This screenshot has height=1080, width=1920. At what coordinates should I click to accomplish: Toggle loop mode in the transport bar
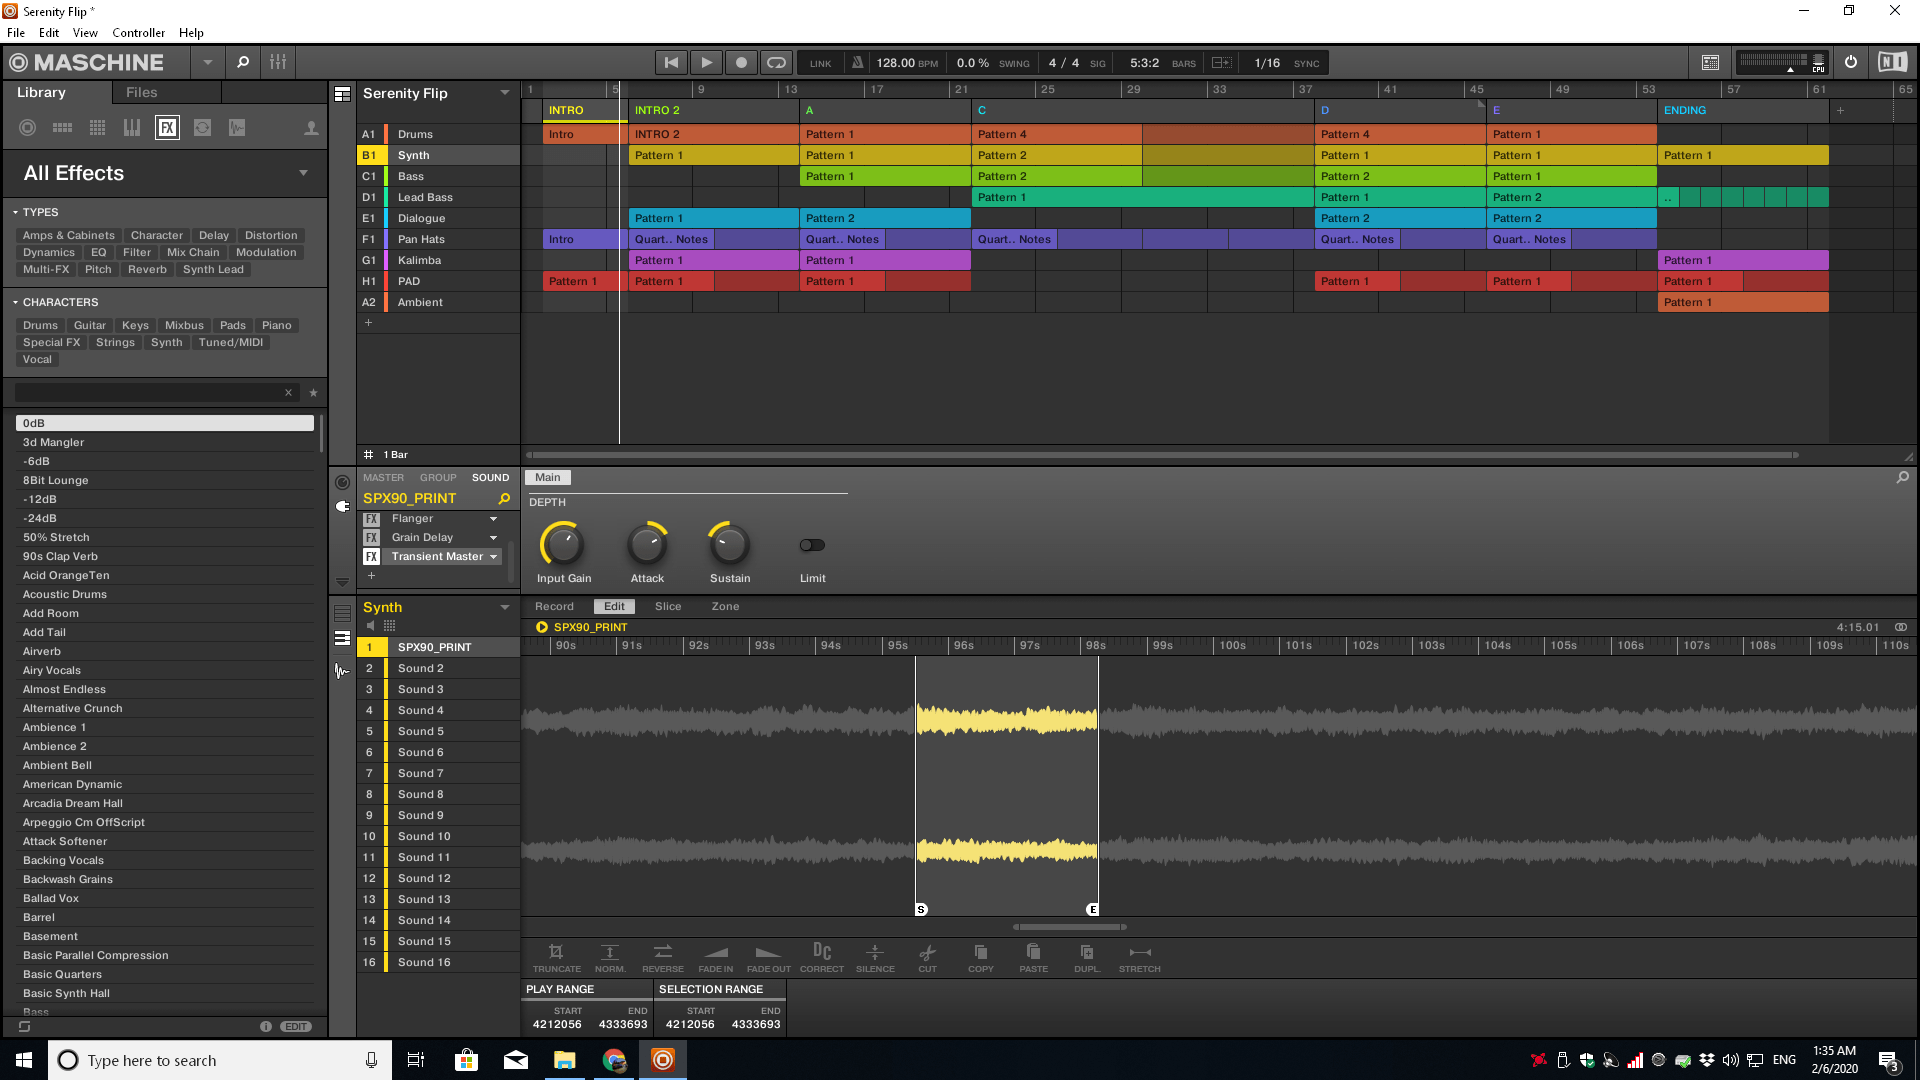pyautogui.click(x=777, y=62)
